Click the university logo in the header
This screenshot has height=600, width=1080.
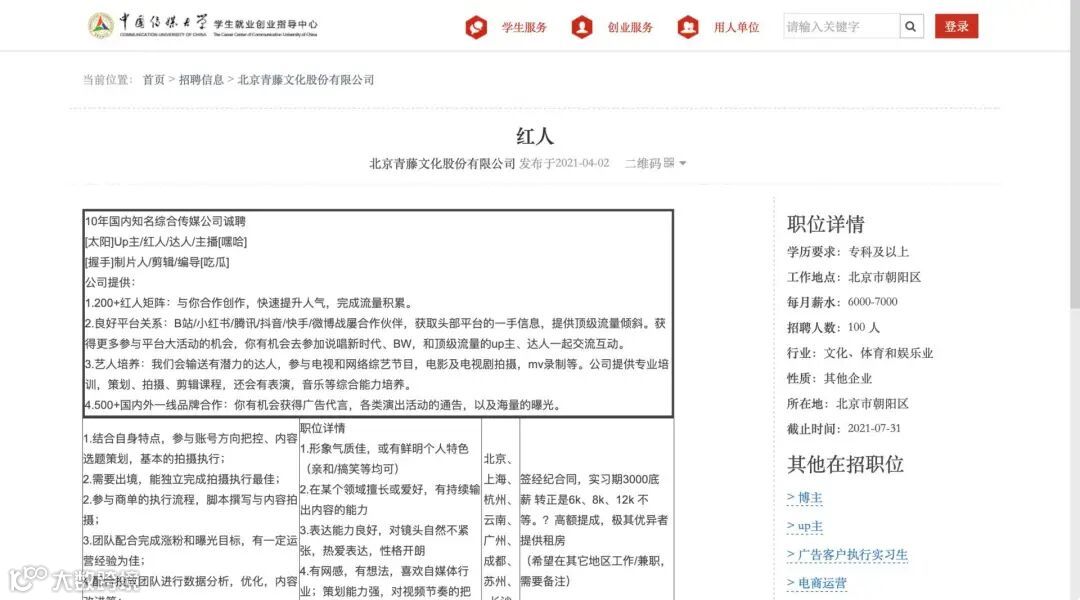pyautogui.click(x=202, y=25)
